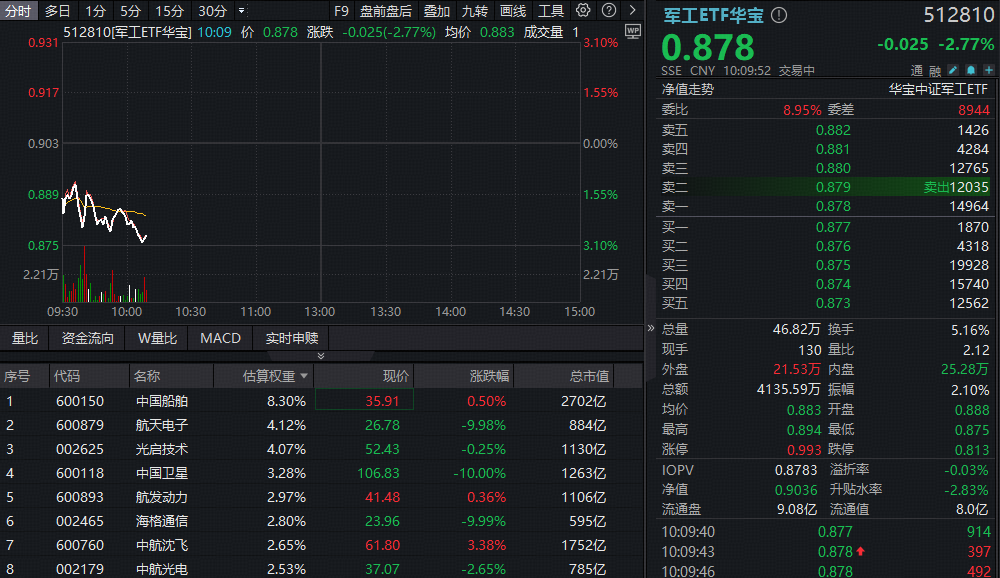Switch to the MACD tab

(x=220, y=338)
